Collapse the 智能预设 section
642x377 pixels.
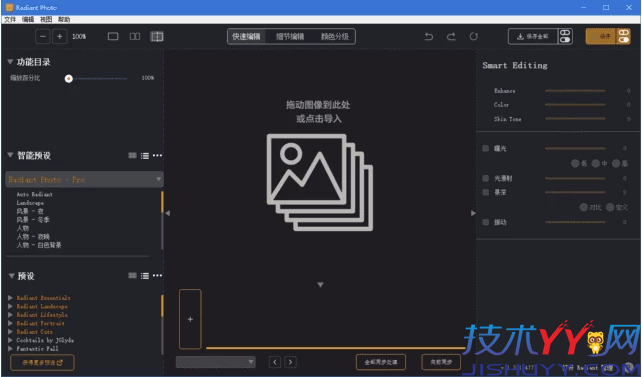[x=10, y=155]
